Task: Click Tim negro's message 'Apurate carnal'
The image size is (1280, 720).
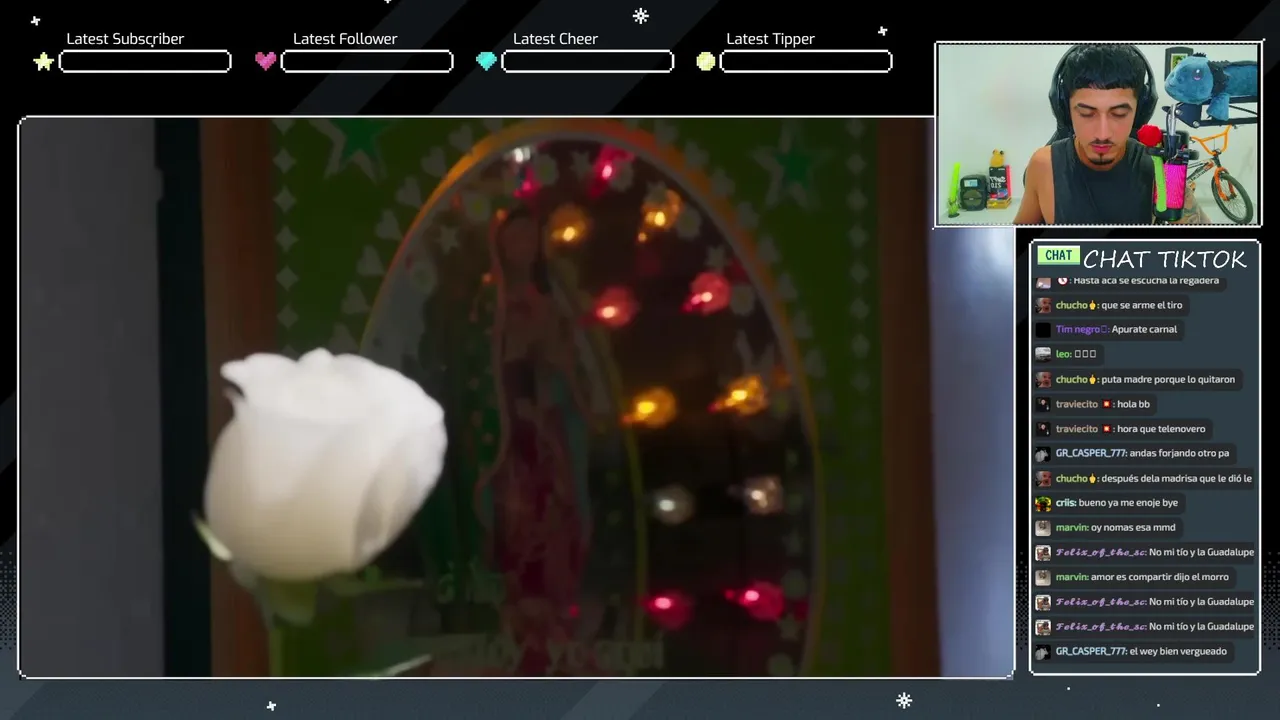Action: [x=1144, y=329]
